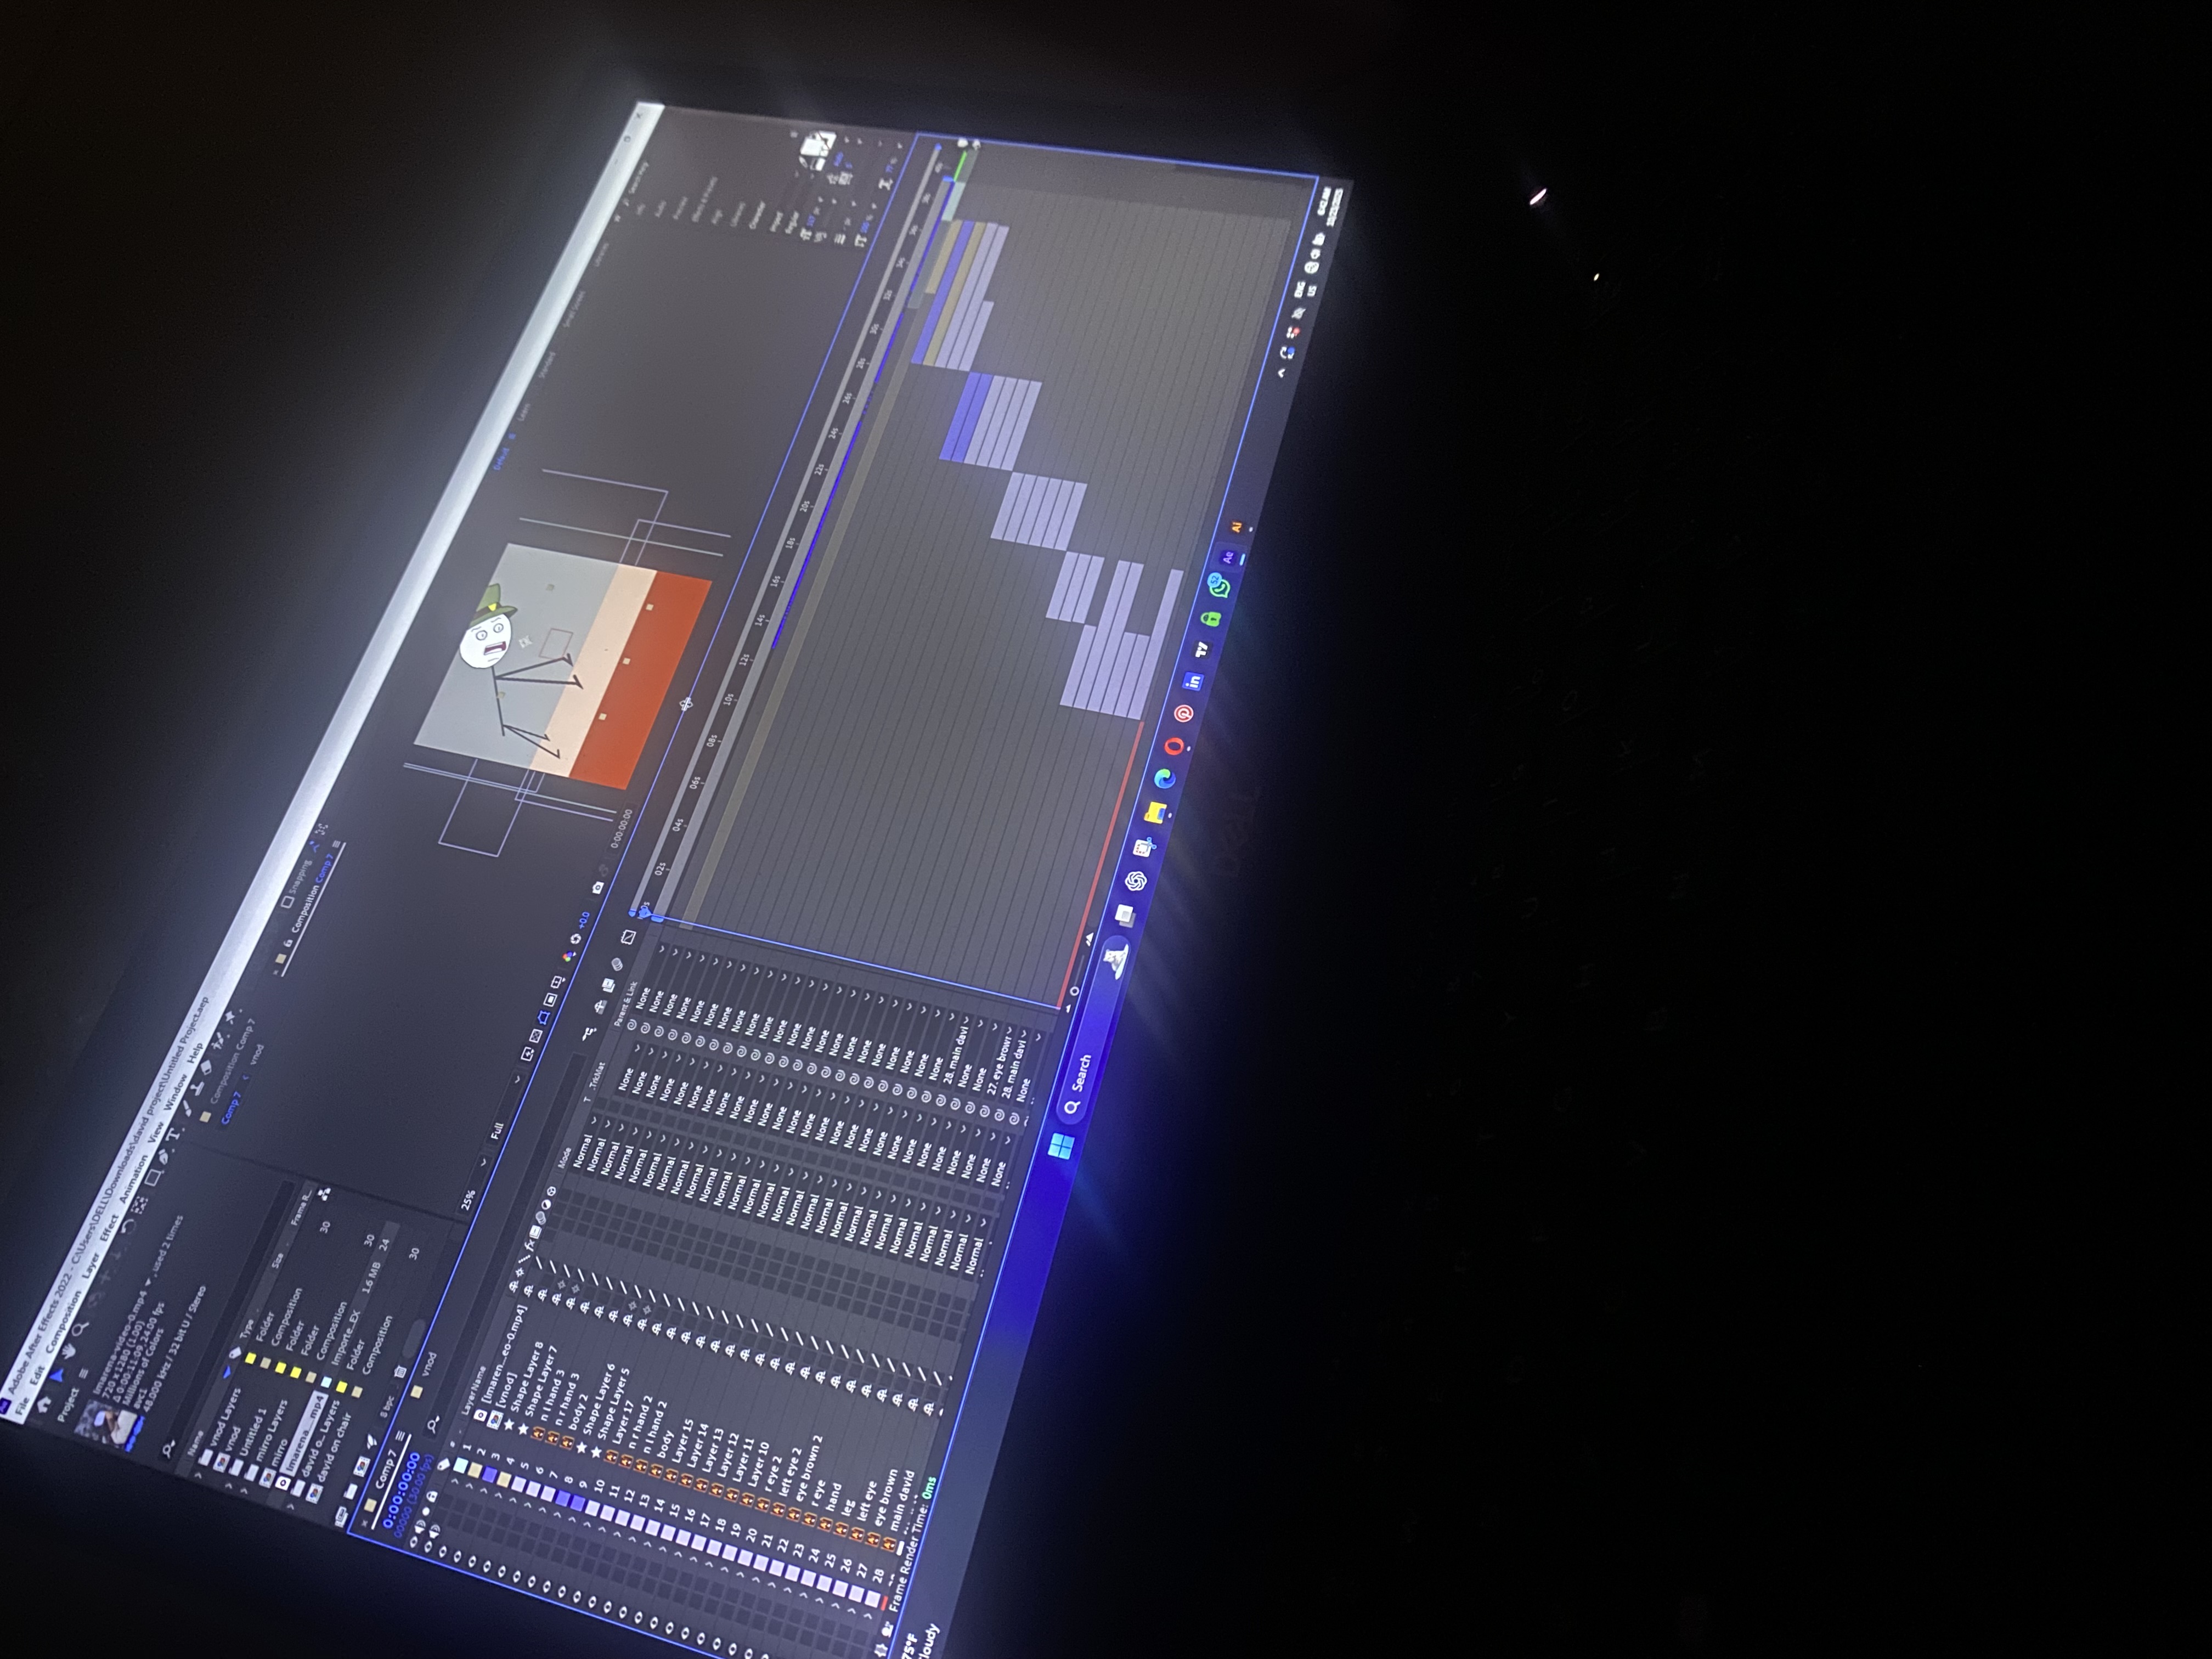The height and width of the screenshot is (1659, 2212).
Task: Click the Take Snapshot camera icon
Action: click(598, 888)
